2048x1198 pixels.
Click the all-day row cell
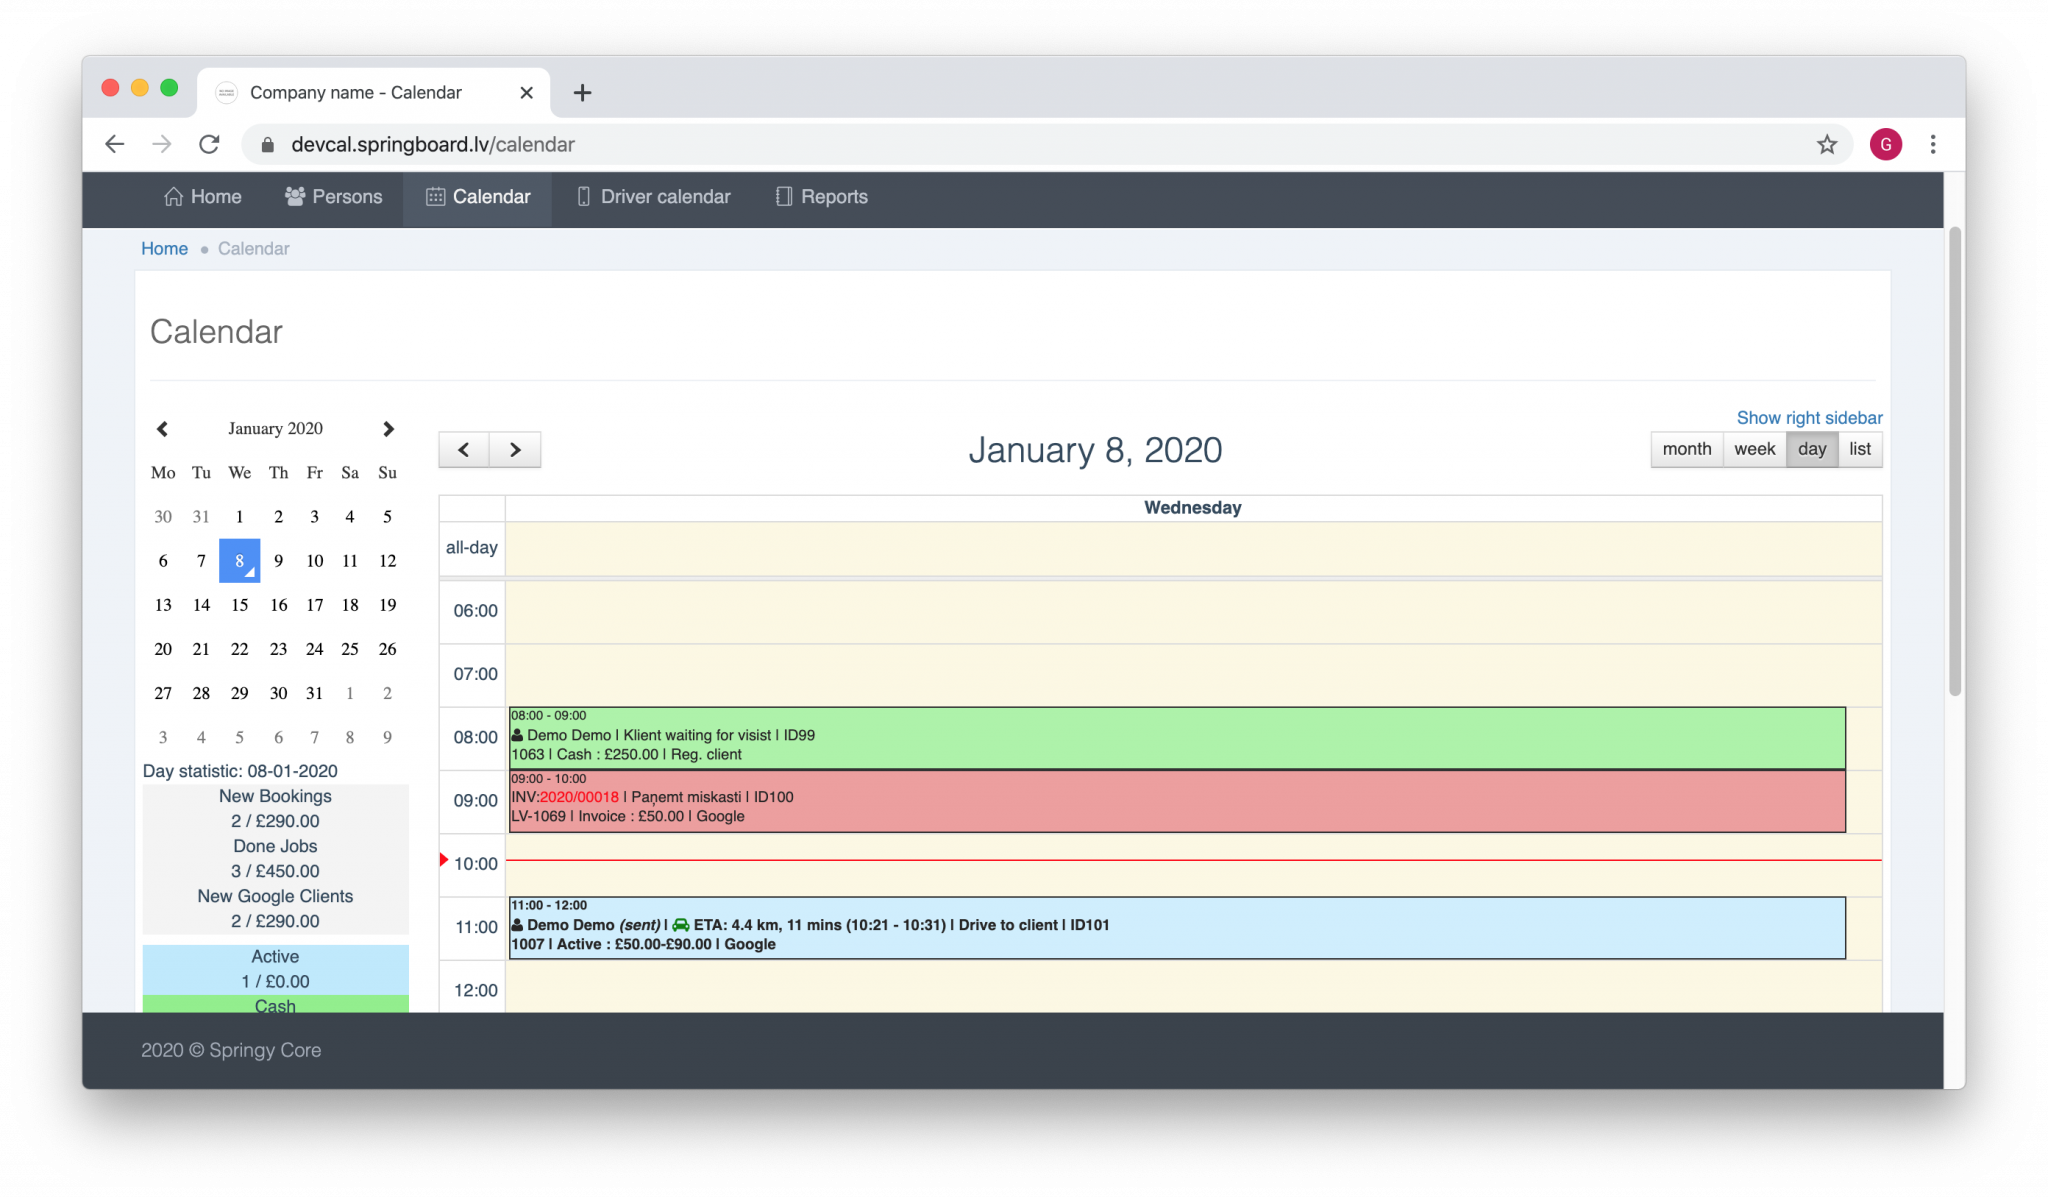[1193, 548]
